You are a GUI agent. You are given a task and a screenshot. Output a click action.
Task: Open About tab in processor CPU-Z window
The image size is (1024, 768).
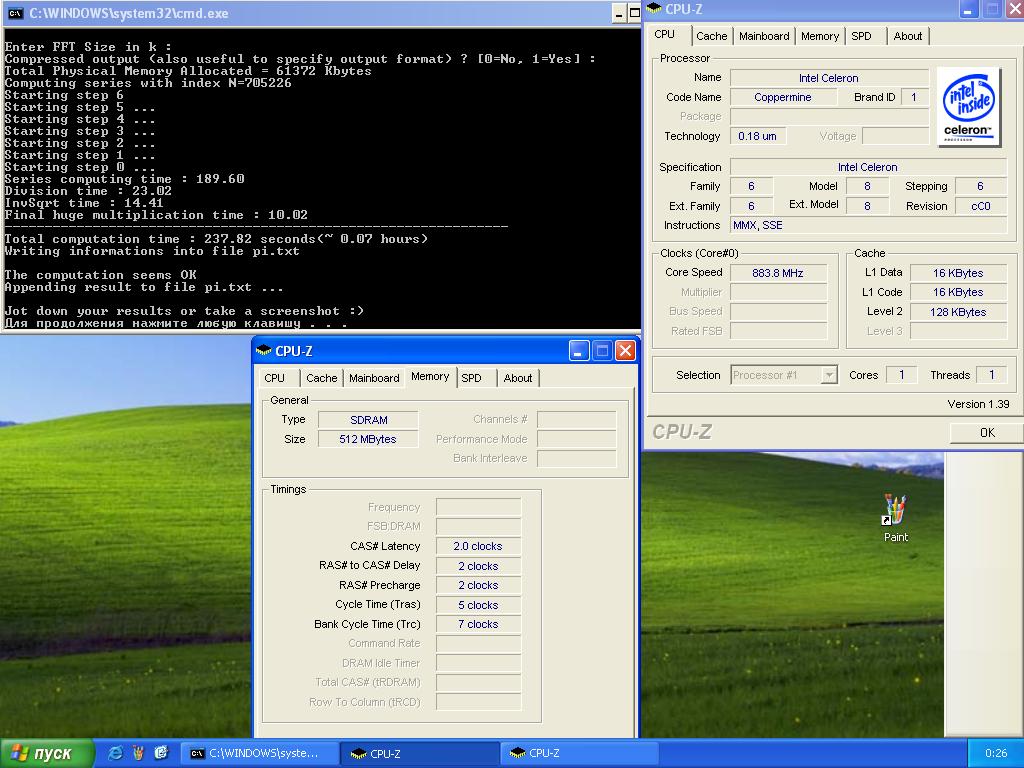point(908,36)
